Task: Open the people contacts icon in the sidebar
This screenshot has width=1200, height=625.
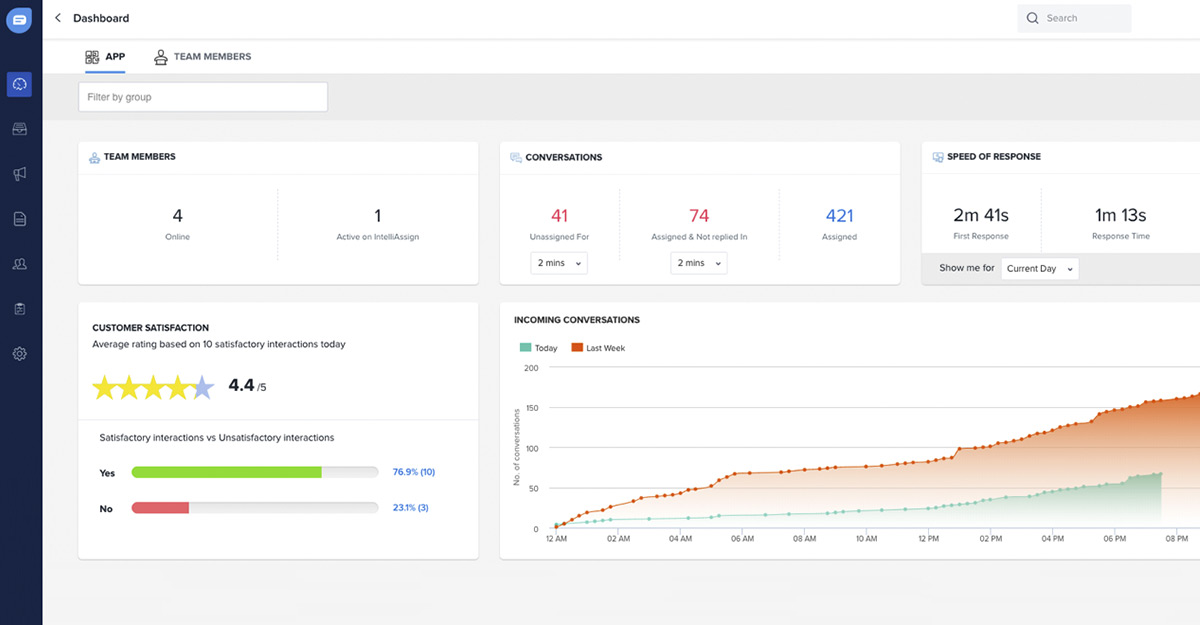Action: 19,264
